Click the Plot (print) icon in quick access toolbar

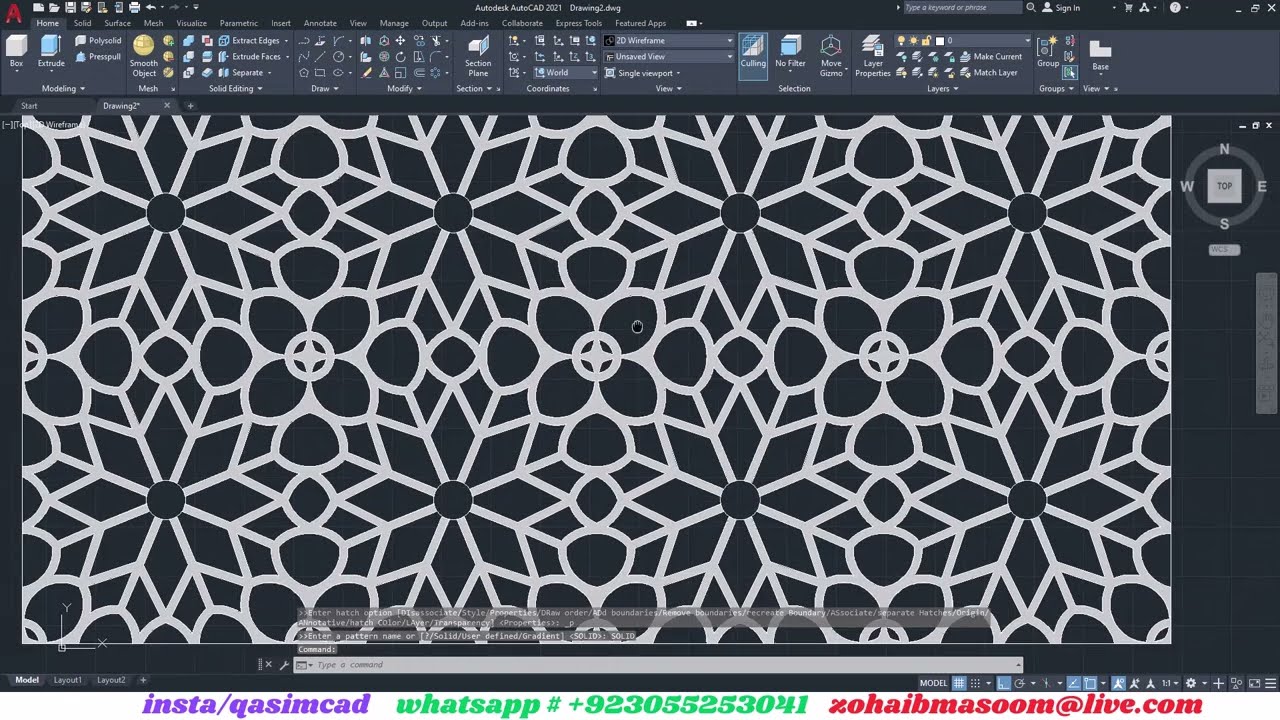click(x=134, y=7)
